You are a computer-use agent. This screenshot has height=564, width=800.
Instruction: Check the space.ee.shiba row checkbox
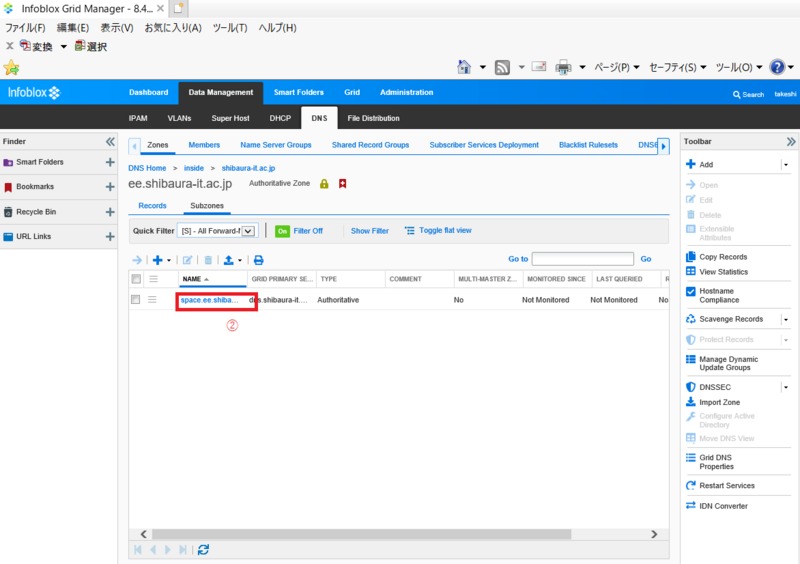pyautogui.click(x=135, y=300)
